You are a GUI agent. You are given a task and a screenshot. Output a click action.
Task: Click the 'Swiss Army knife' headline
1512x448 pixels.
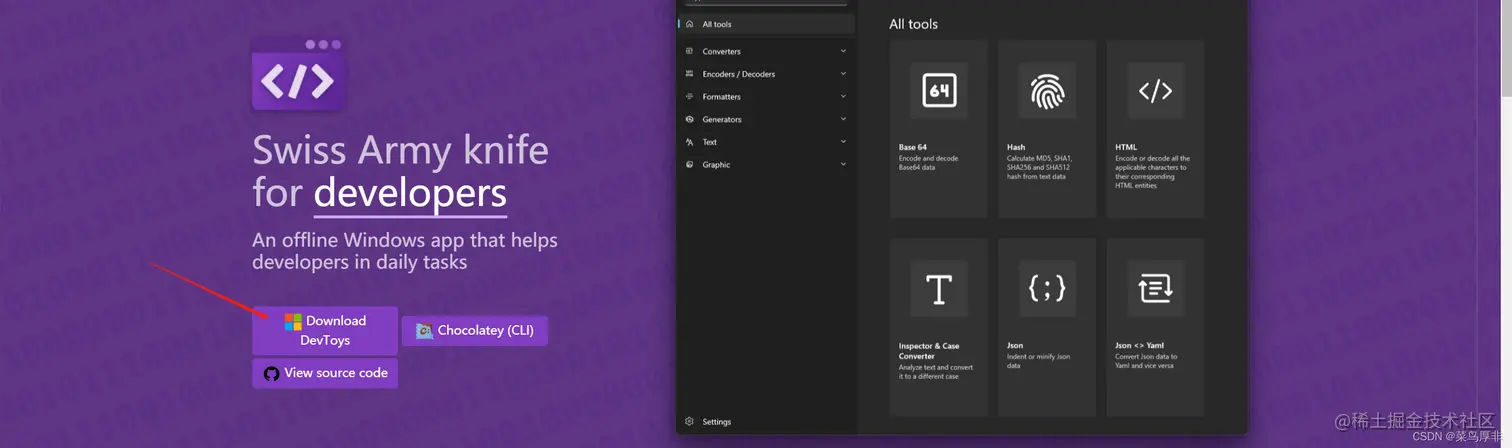(x=400, y=151)
